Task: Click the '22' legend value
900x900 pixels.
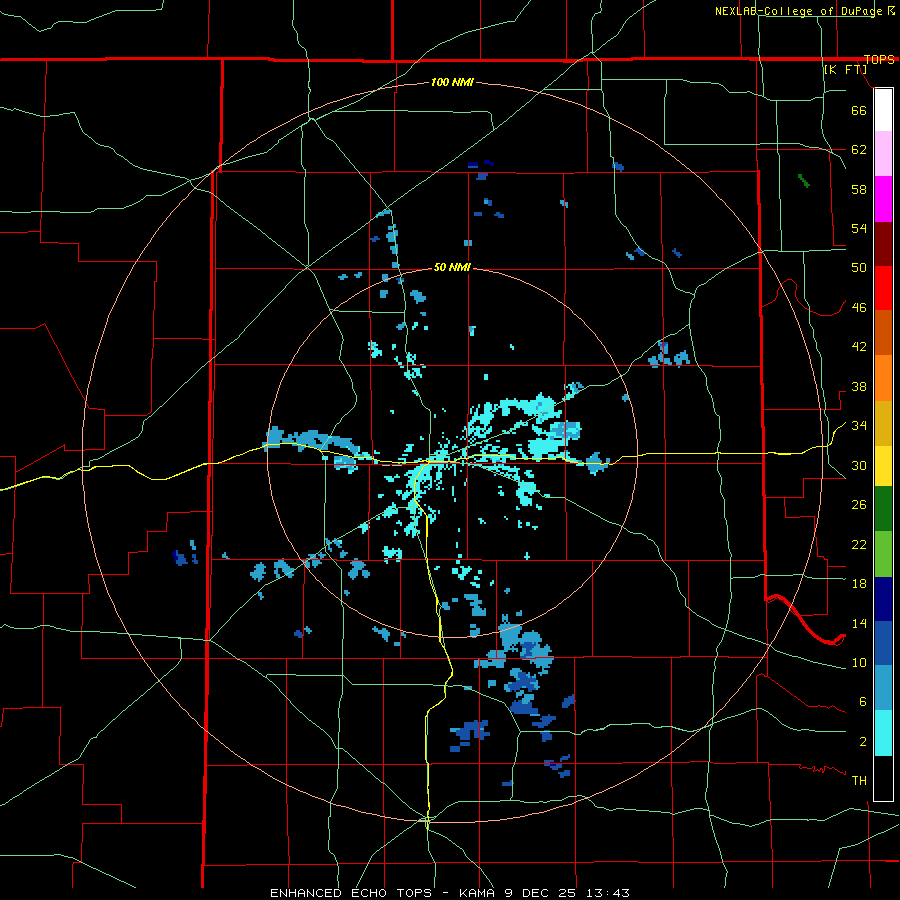Action: (x=859, y=545)
